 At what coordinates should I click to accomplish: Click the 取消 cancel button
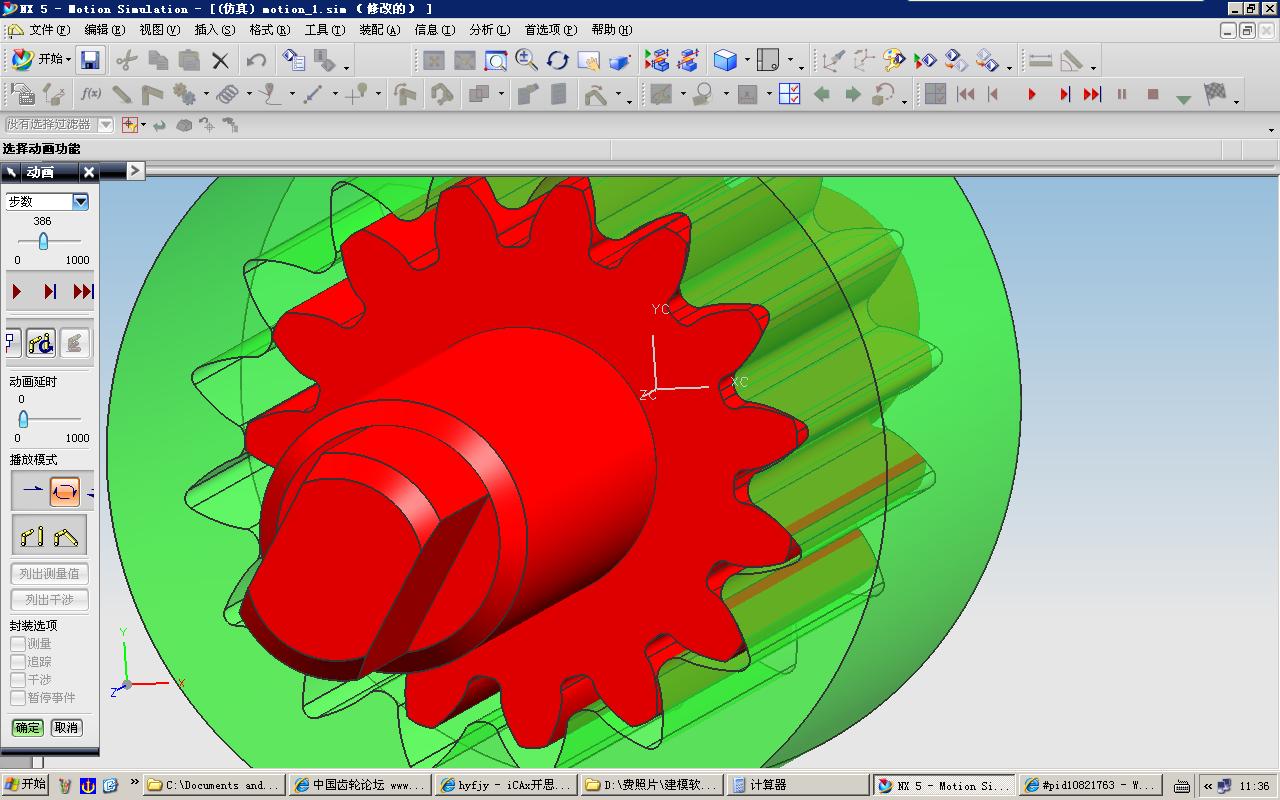click(66, 728)
